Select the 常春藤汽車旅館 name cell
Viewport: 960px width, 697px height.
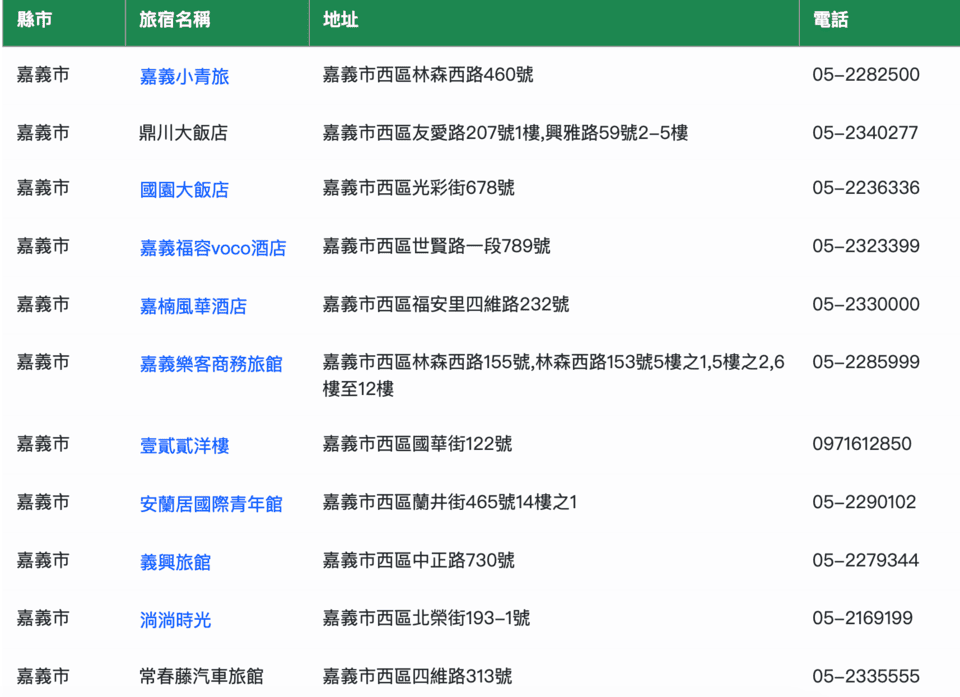coord(201,676)
